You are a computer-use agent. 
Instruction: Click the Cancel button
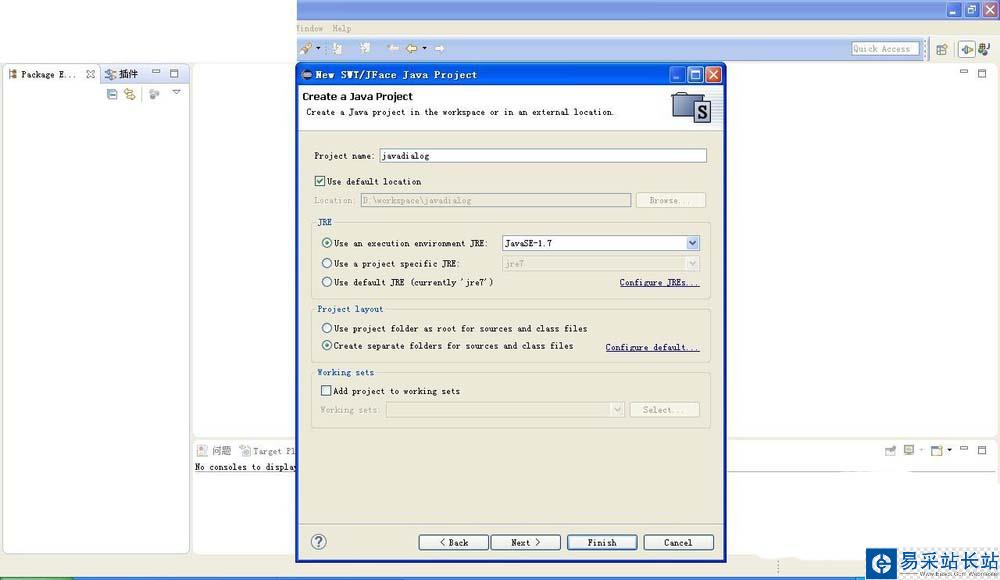click(x=678, y=542)
